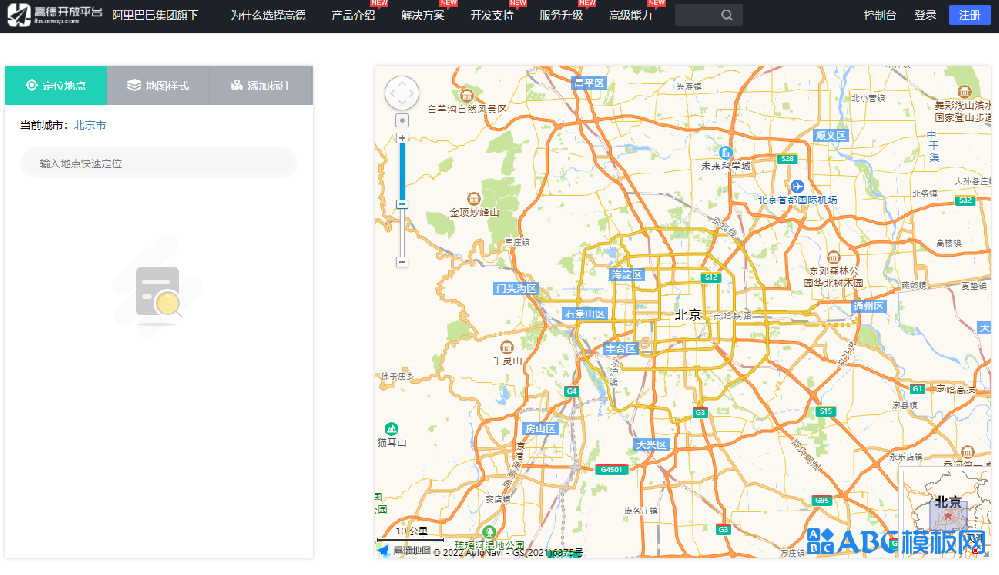
Task: Click the 北京 city name on map
Action: point(688,315)
